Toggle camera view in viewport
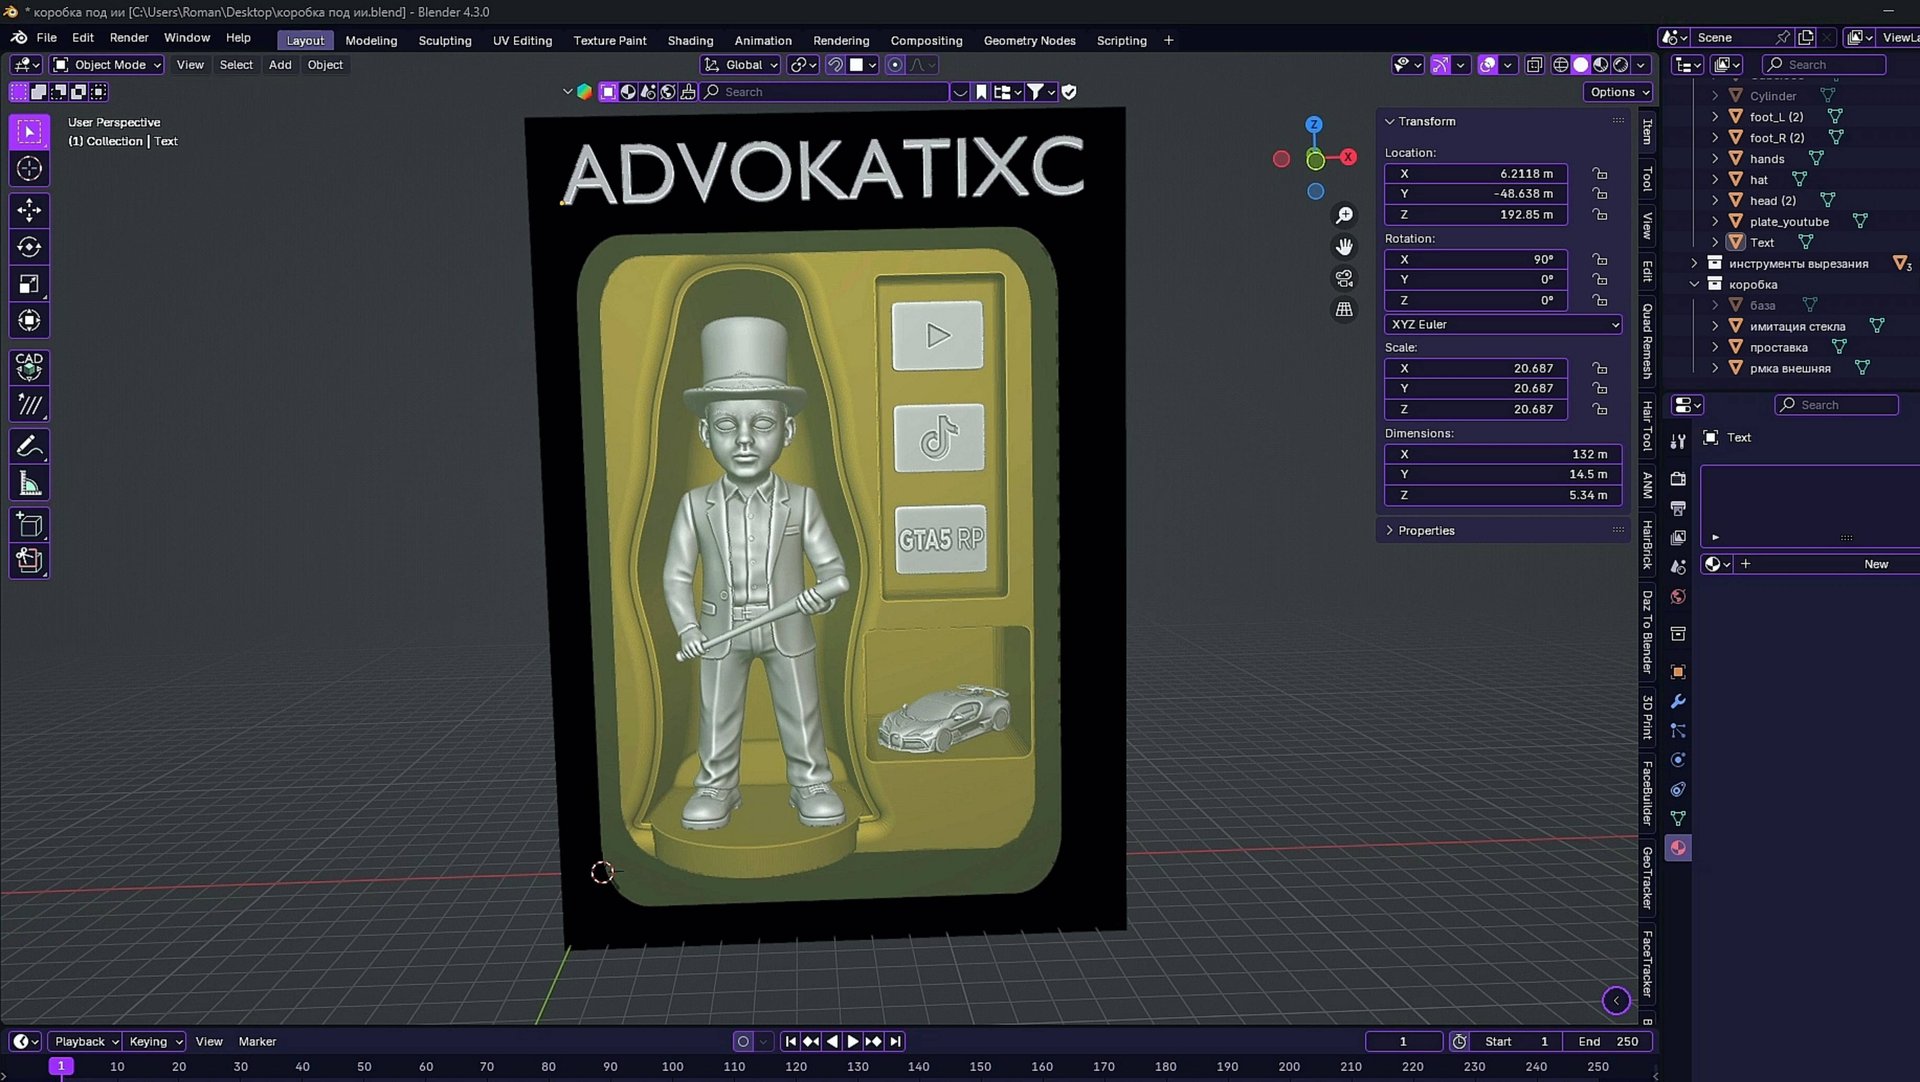Viewport: 1920px width, 1082px height. tap(1344, 278)
